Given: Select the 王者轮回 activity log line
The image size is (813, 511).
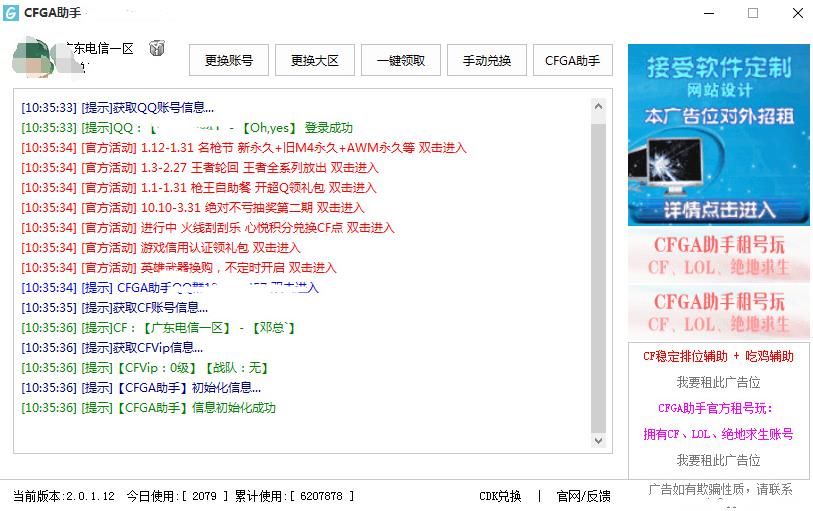Looking at the screenshot, I should pos(200,168).
